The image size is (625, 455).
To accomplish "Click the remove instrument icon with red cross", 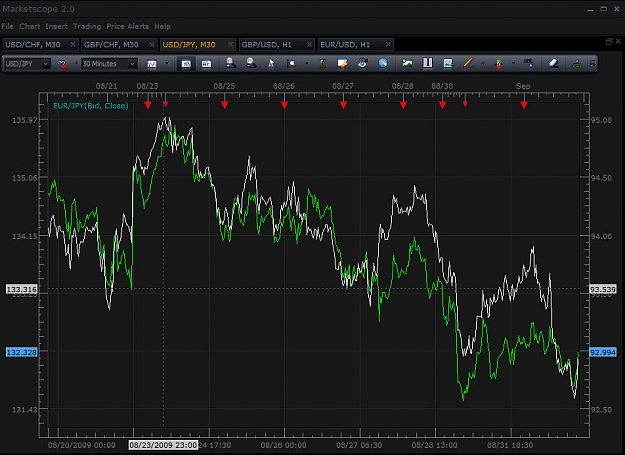I will (x=62, y=64).
